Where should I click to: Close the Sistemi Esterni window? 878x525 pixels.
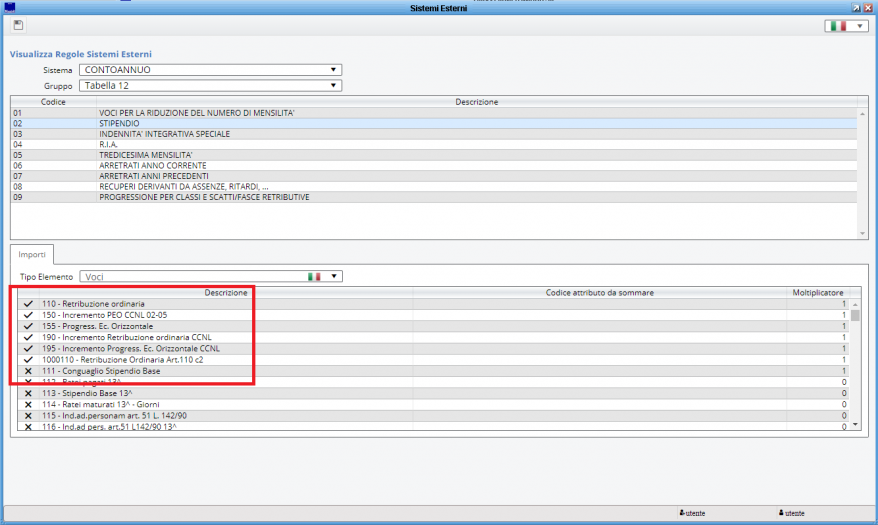[x=868, y=8]
